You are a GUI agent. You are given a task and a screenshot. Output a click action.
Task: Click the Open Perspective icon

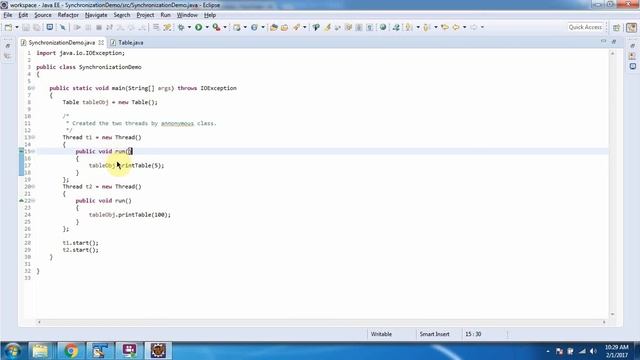617,28
